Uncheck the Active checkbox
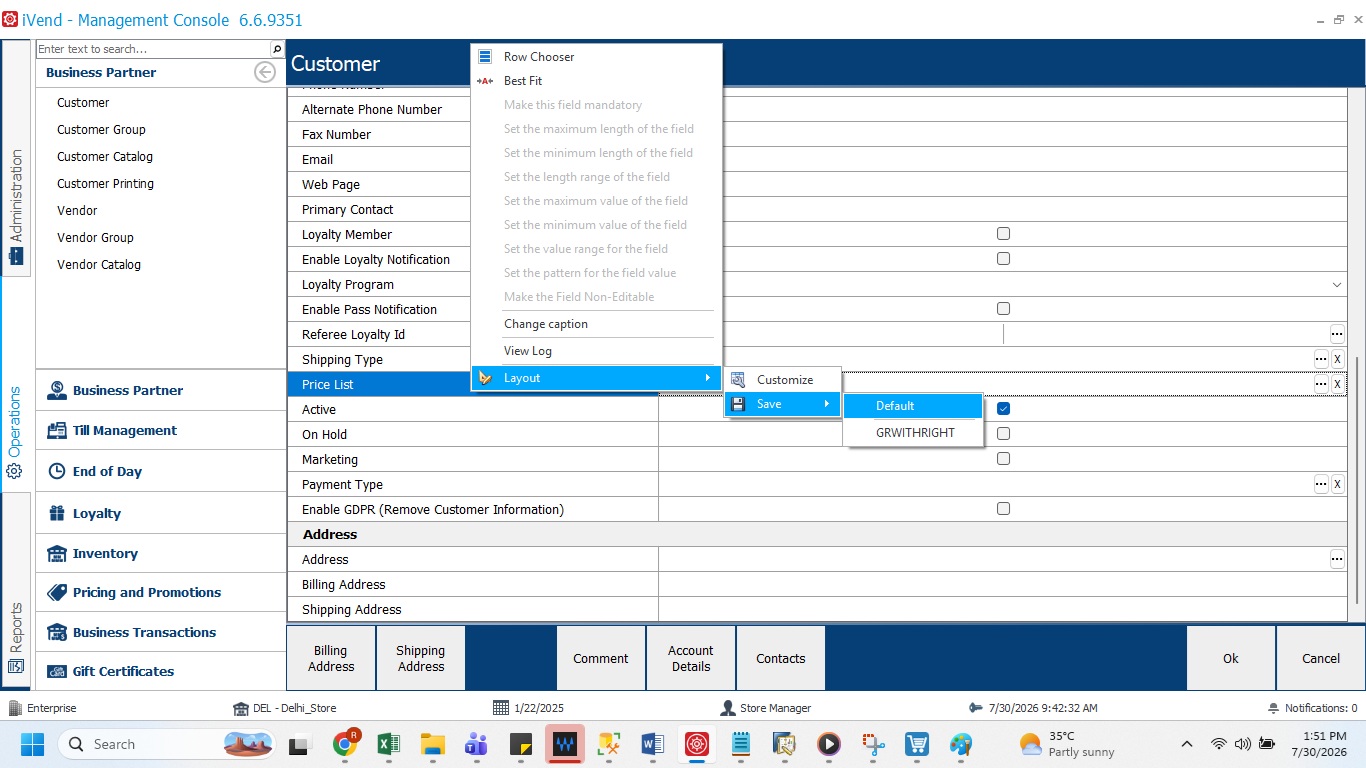The height and width of the screenshot is (768, 1366). tap(1003, 409)
